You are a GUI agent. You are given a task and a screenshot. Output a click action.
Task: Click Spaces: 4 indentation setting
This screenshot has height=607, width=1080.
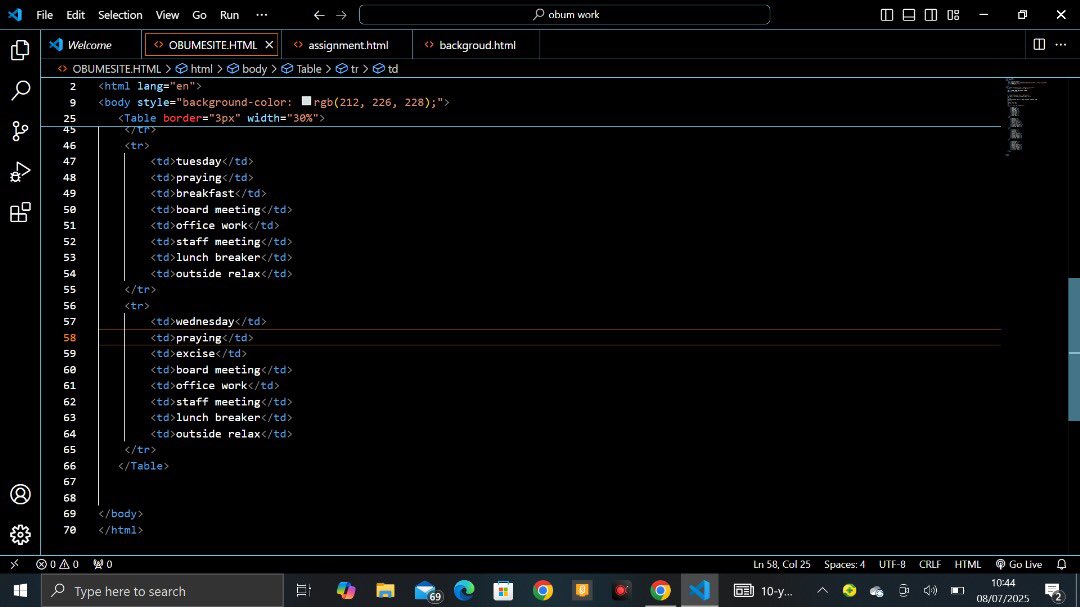point(844,564)
